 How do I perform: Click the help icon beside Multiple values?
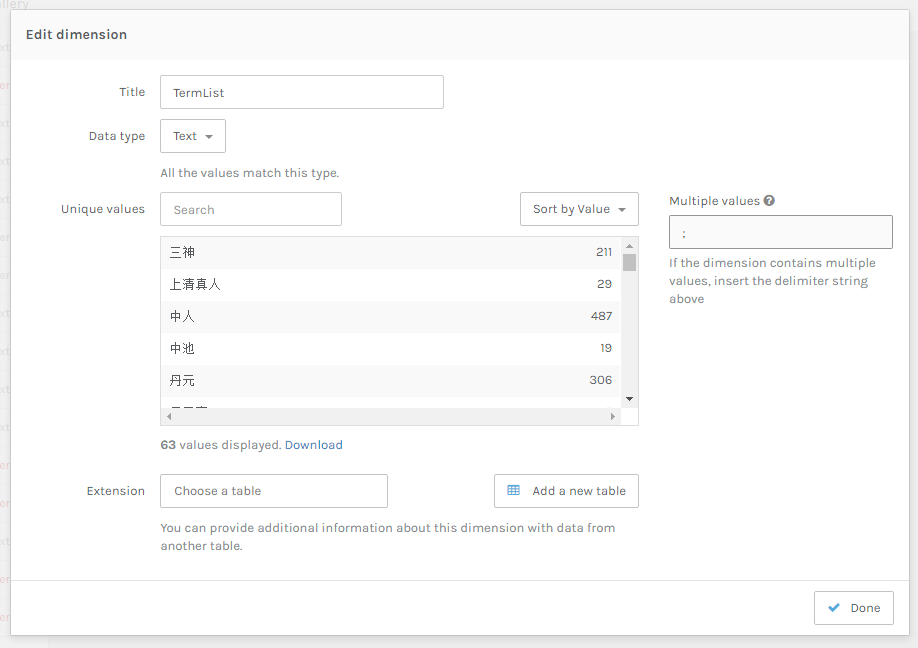click(x=769, y=200)
